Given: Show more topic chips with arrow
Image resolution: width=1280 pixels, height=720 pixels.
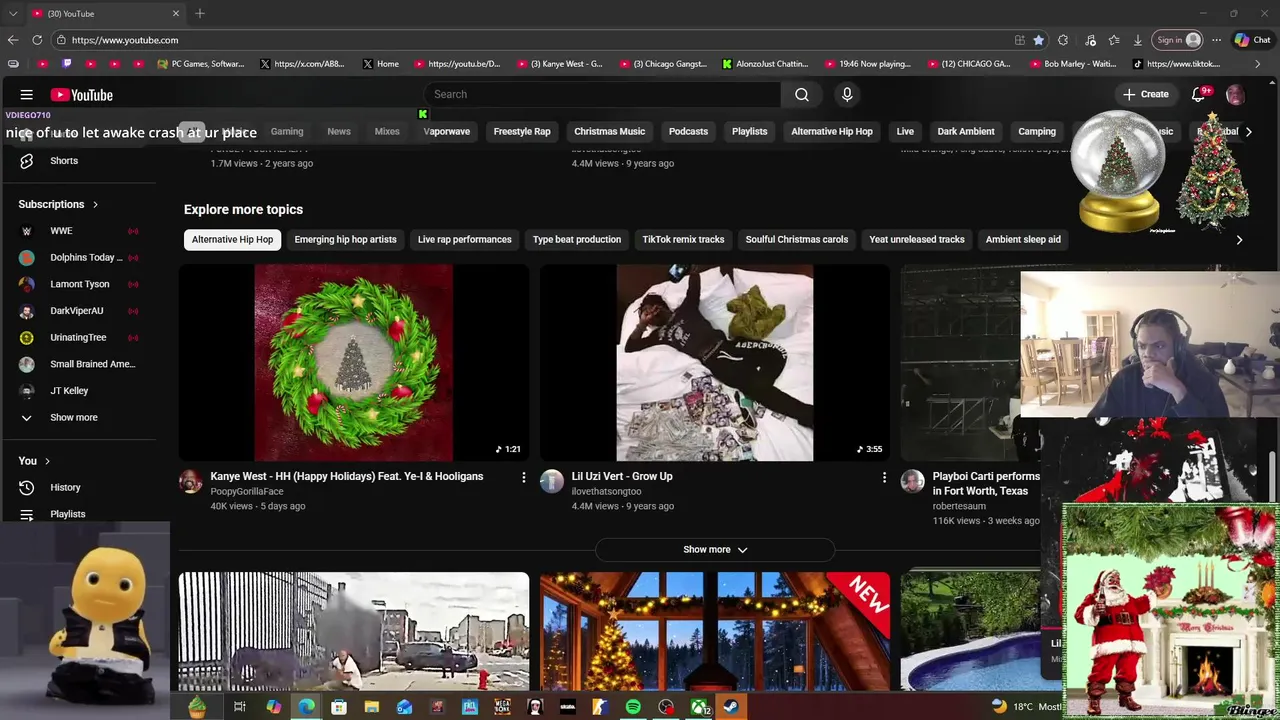Looking at the screenshot, I should click(x=1239, y=240).
